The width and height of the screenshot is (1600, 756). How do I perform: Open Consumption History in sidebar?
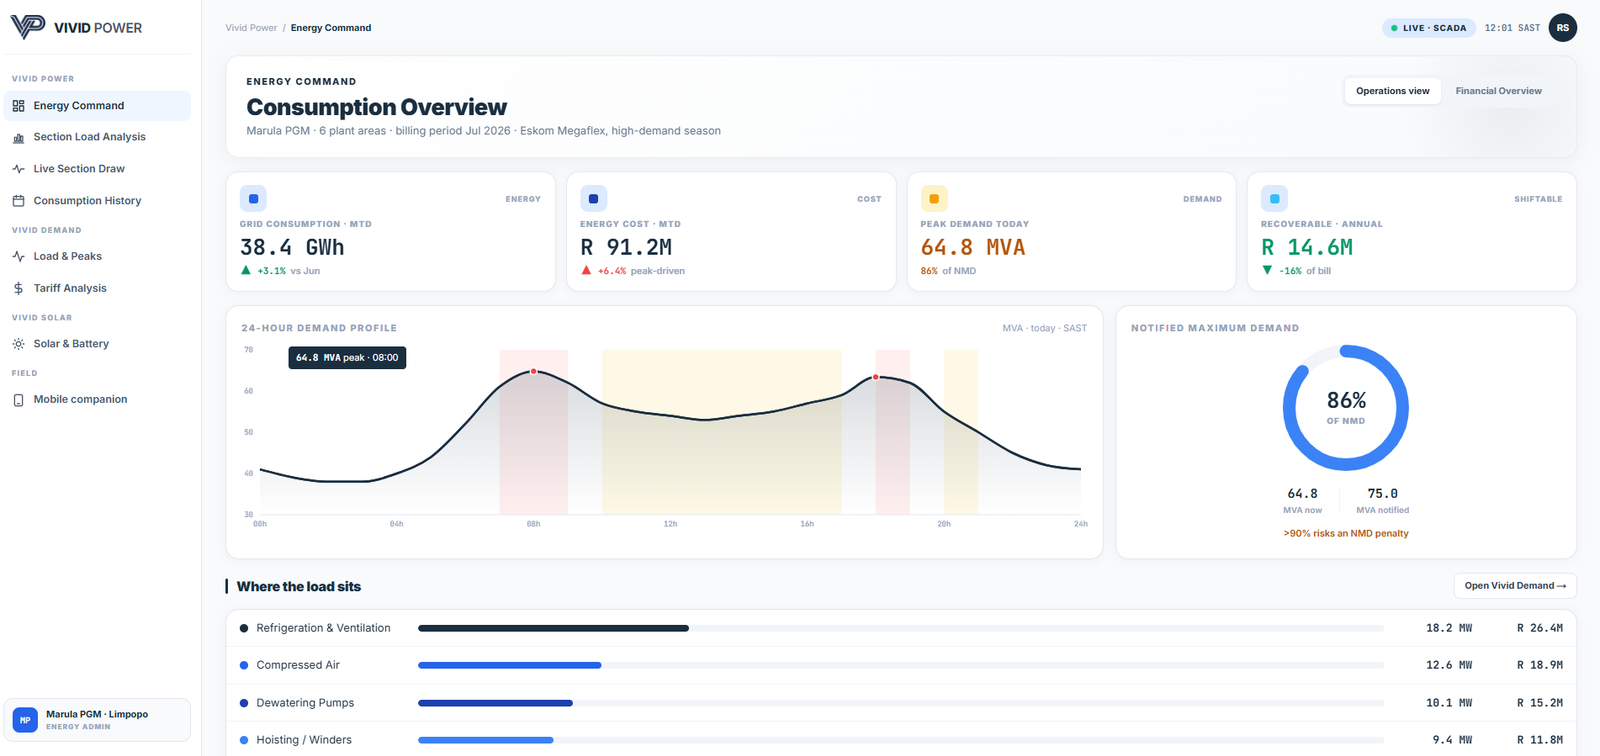click(97, 201)
